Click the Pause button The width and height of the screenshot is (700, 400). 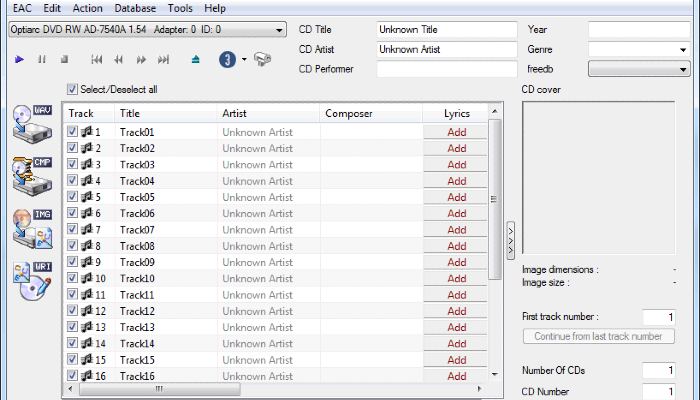[42, 59]
